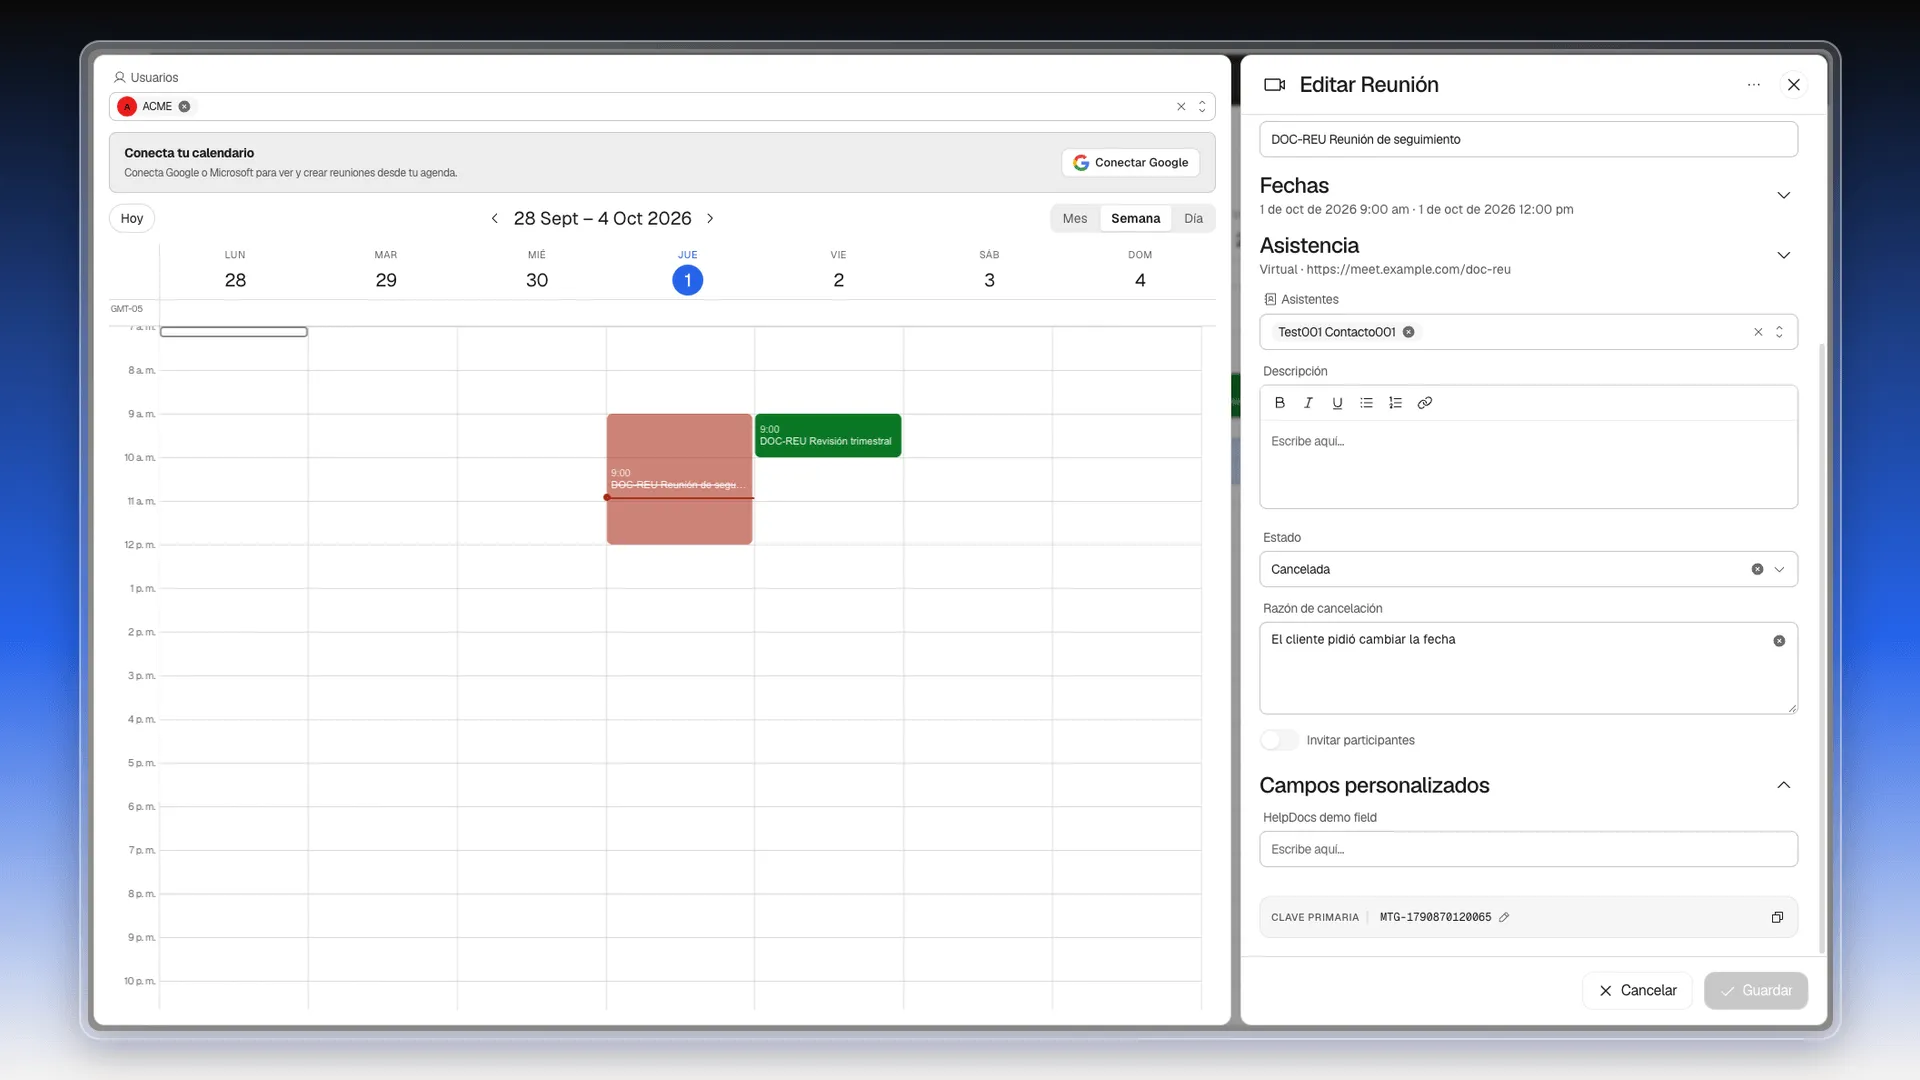Clear all selected users

pos(1181,106)
